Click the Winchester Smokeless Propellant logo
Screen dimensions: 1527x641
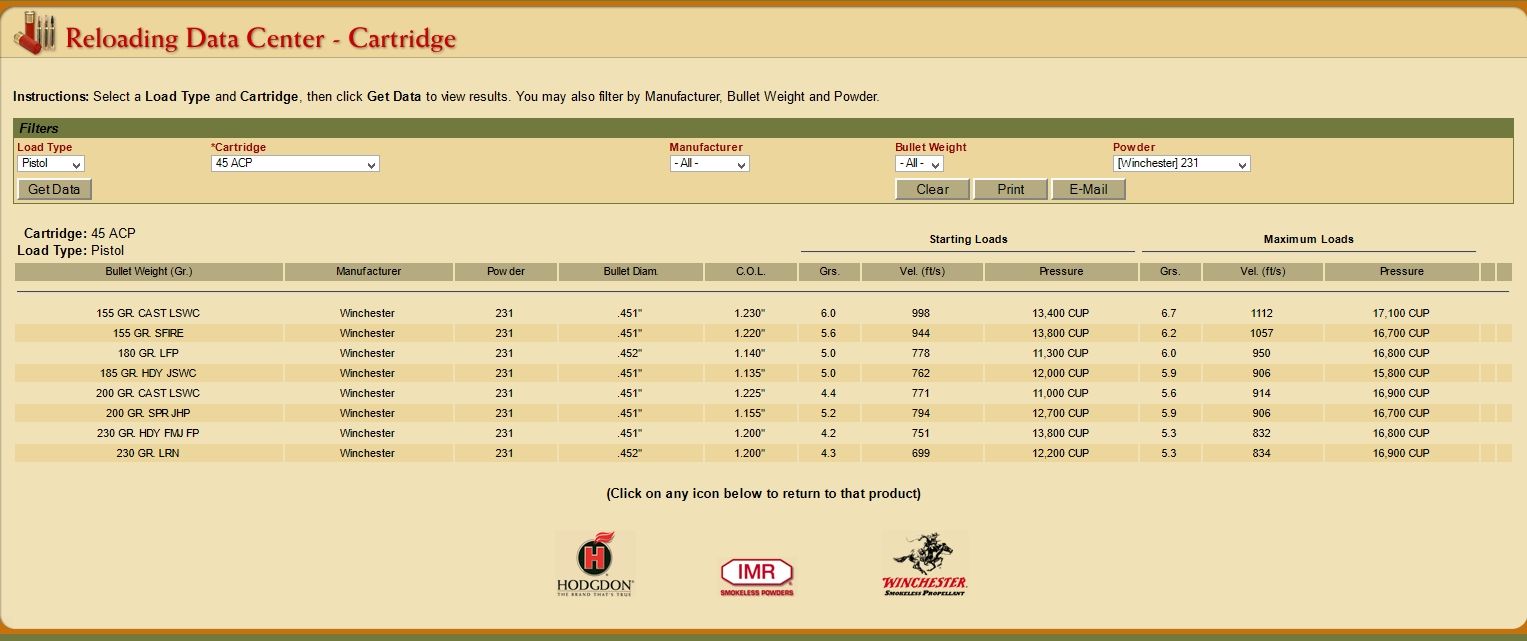tap(924, 563)
